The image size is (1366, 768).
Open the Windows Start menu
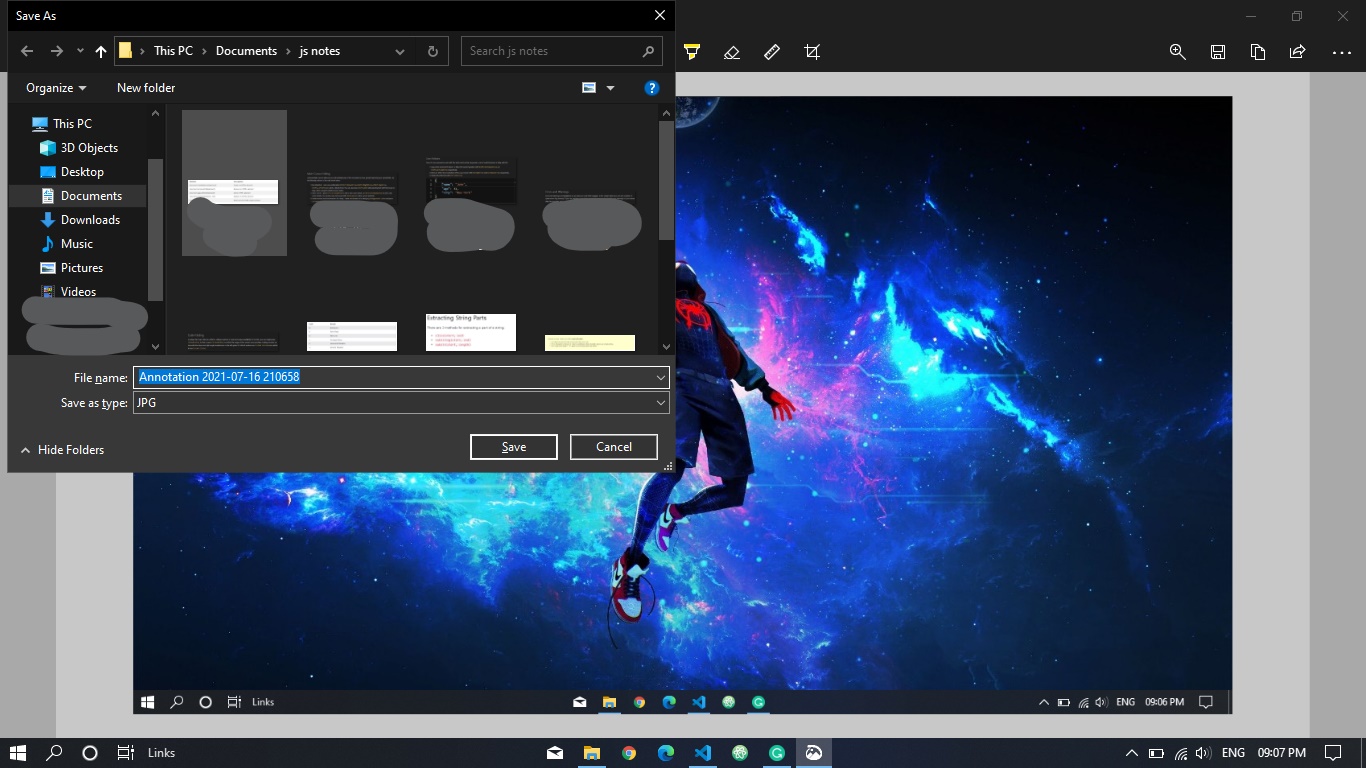coord(18,753)
